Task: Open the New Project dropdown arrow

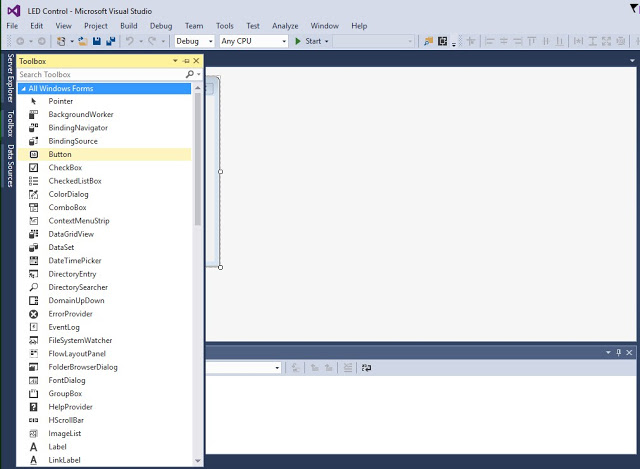Action: tap(72, 41)
